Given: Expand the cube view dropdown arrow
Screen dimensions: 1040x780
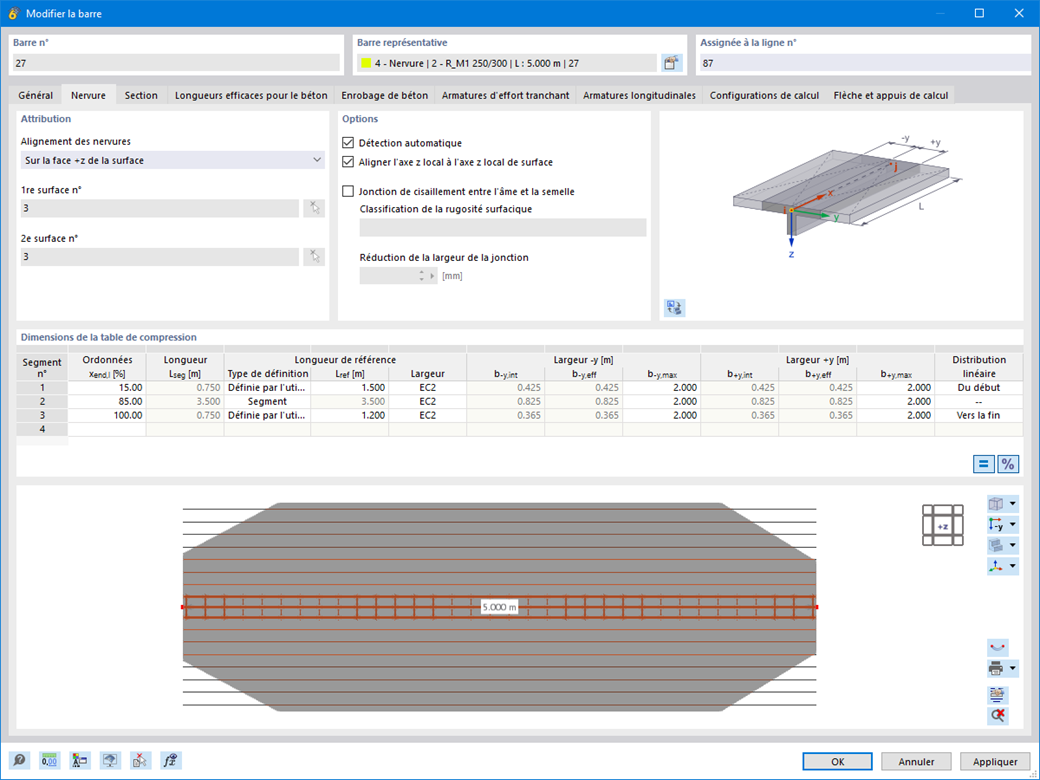Looking at the screenshot, I should [1013, 504].
